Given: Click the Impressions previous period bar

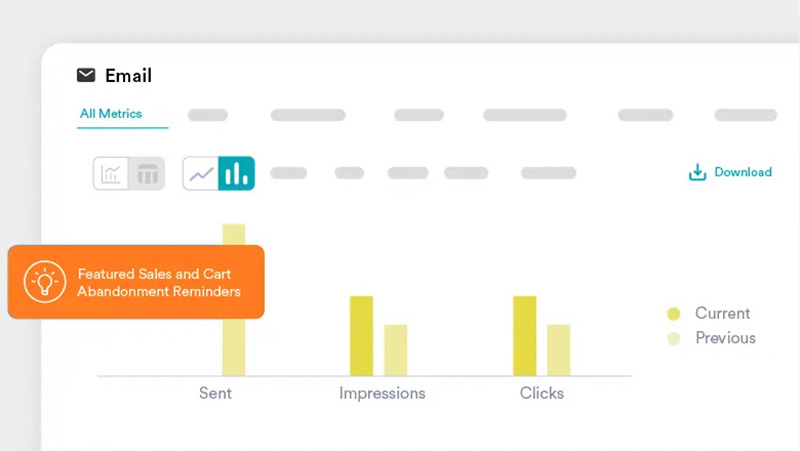Looking at the screenshot, I should point(395,350).
